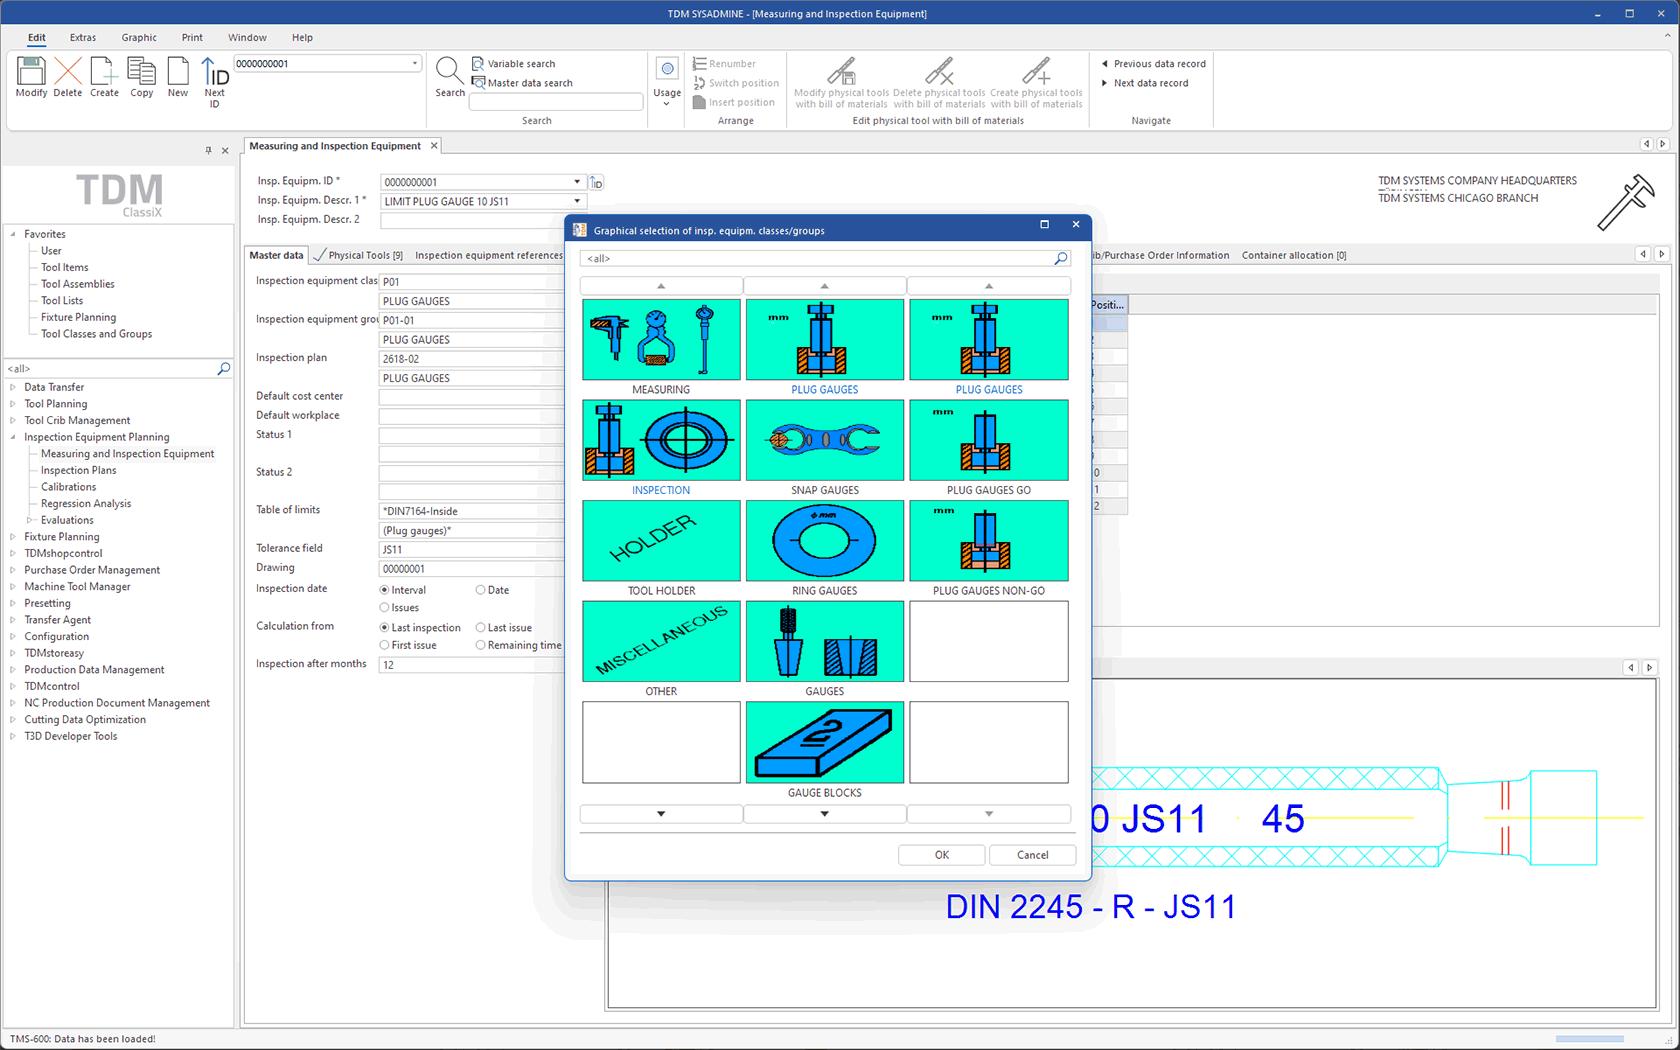1680x1050 pixels.
Task: Select the GAUGE BLOCKS tile
Action: pyautogui.click(x=825, y=742)
